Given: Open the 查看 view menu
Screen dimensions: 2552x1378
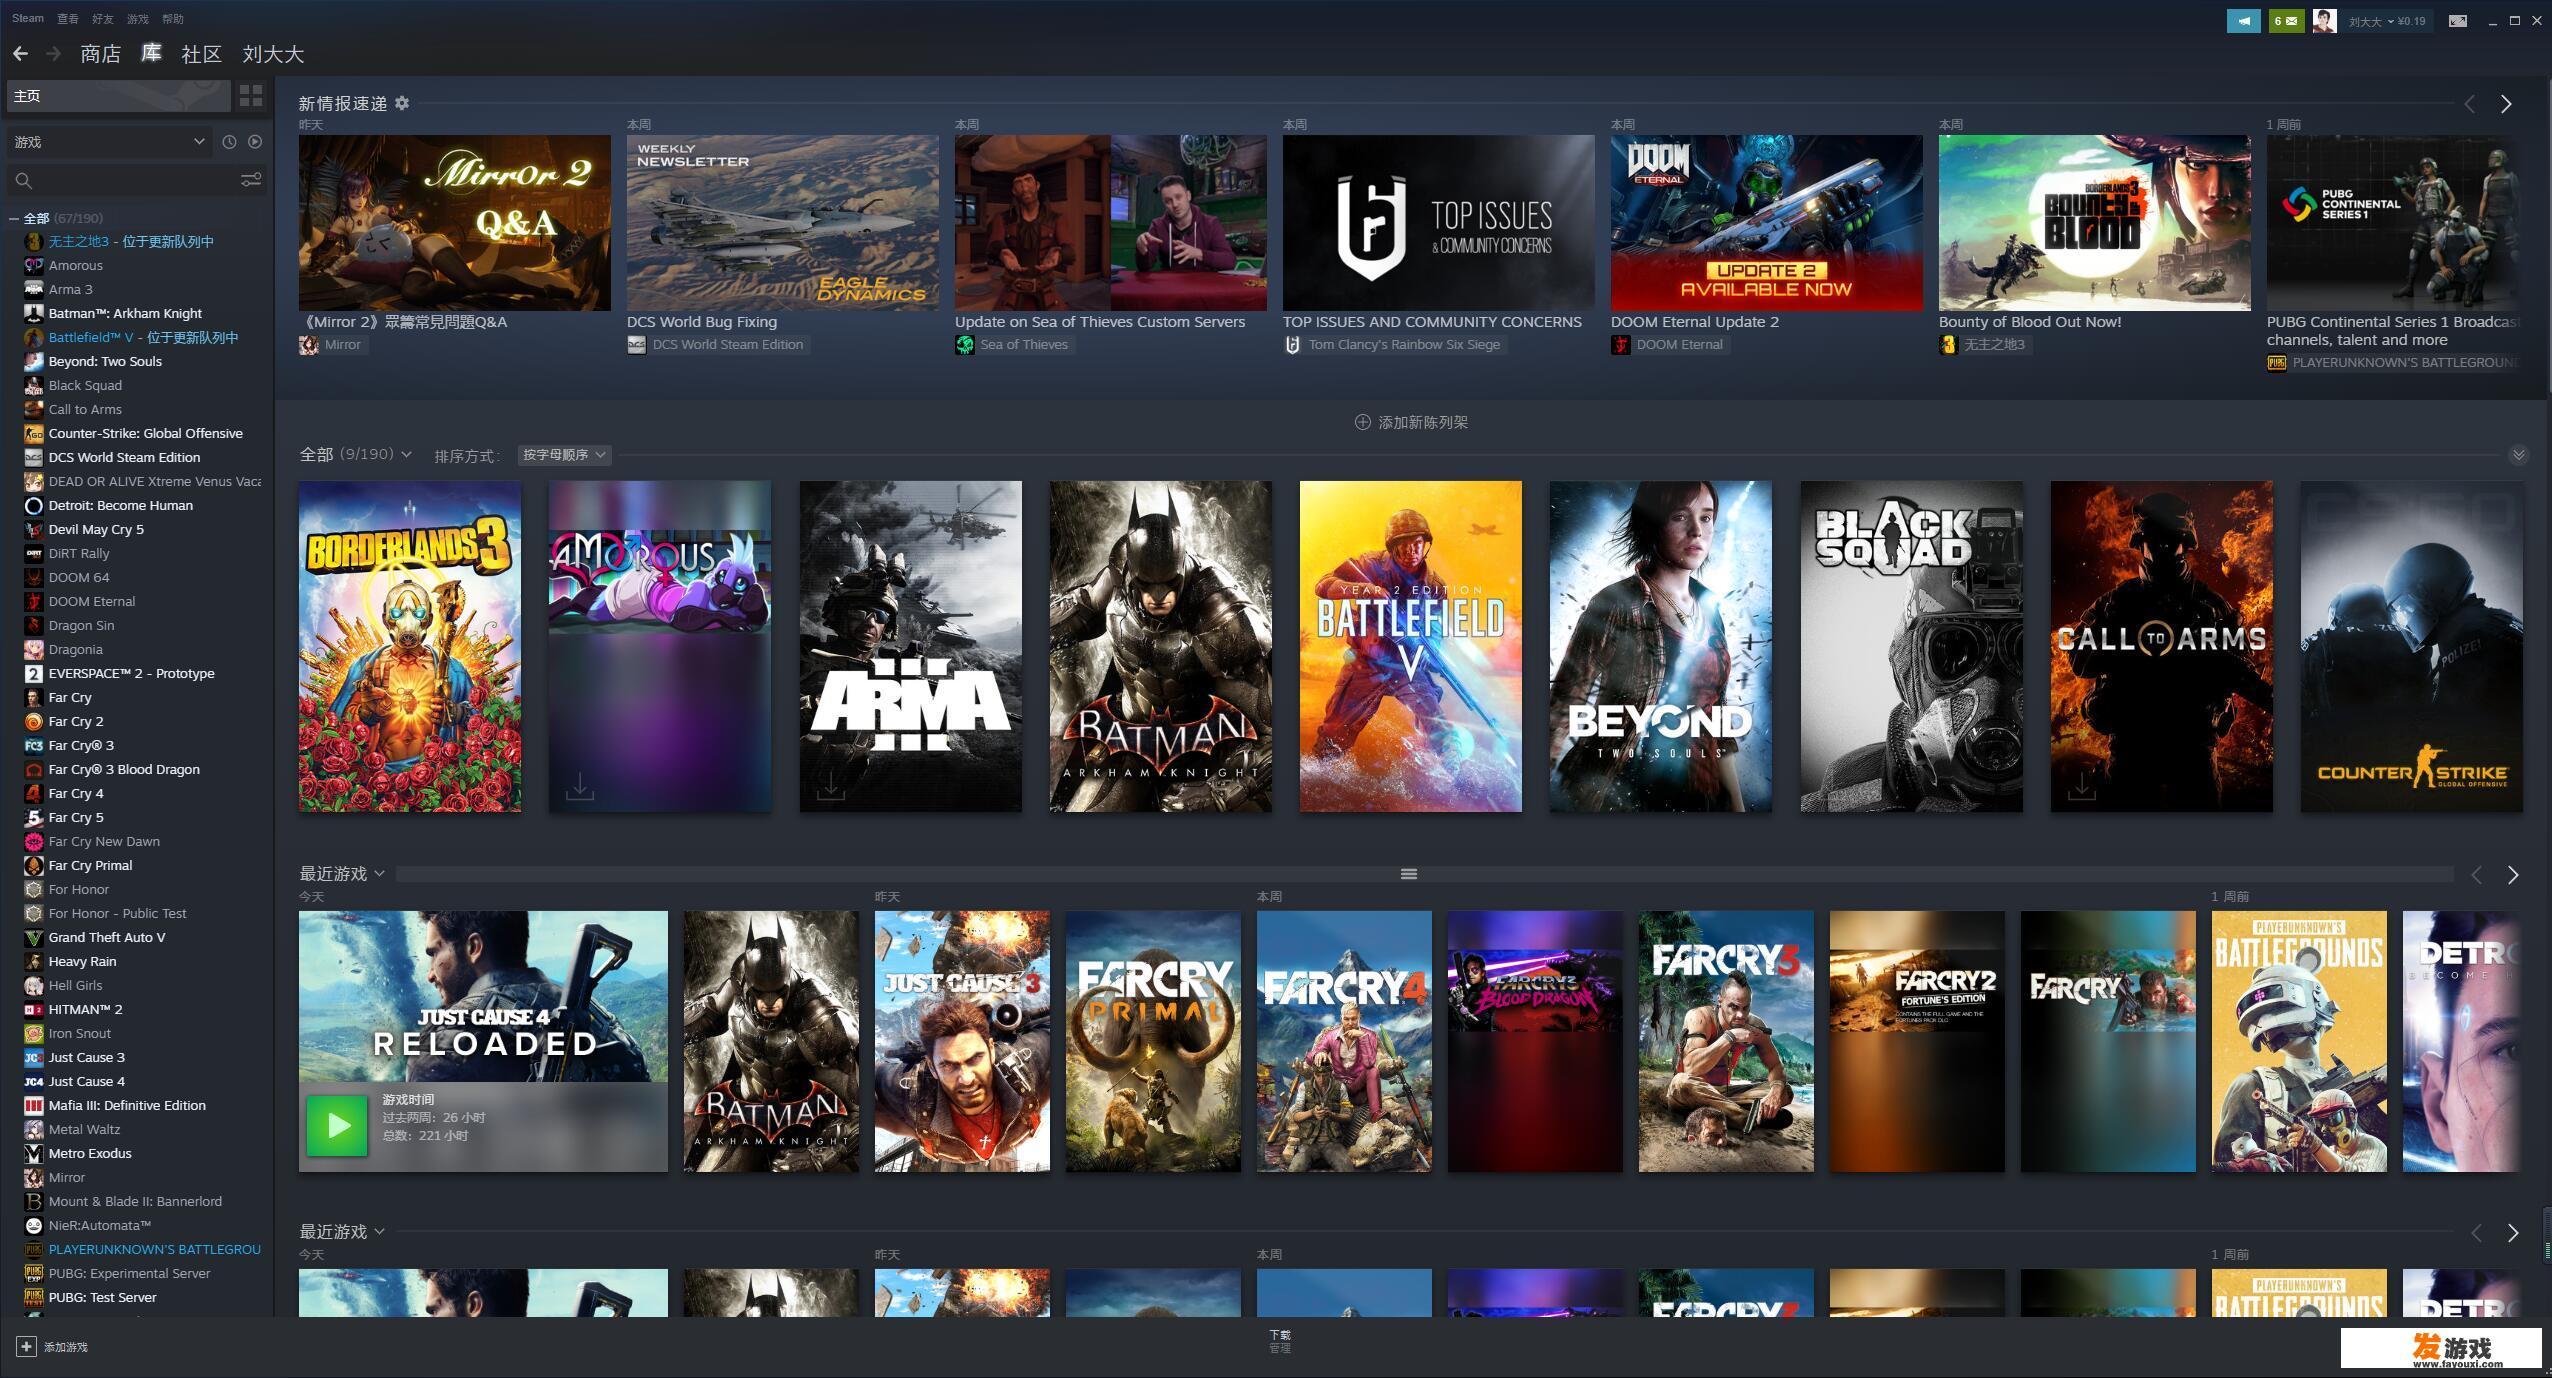Looking at the screenshot, I should [x=68, y=18].
